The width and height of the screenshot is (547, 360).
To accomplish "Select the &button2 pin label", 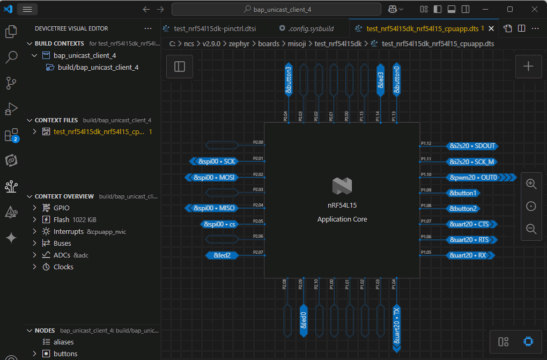I will (x=463, y=209).
